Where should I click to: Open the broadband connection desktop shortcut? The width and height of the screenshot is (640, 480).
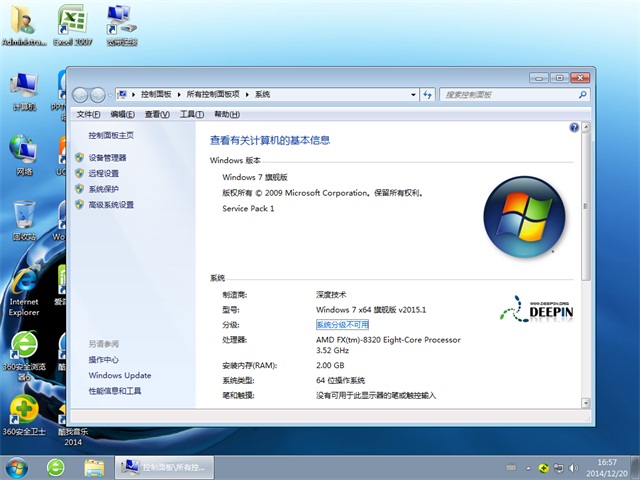[122, 24]
